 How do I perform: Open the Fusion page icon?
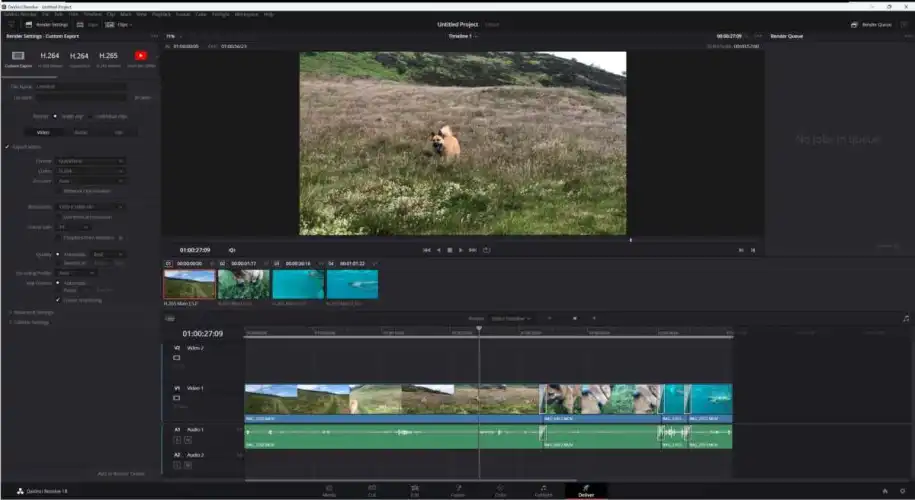coord(457,489)
